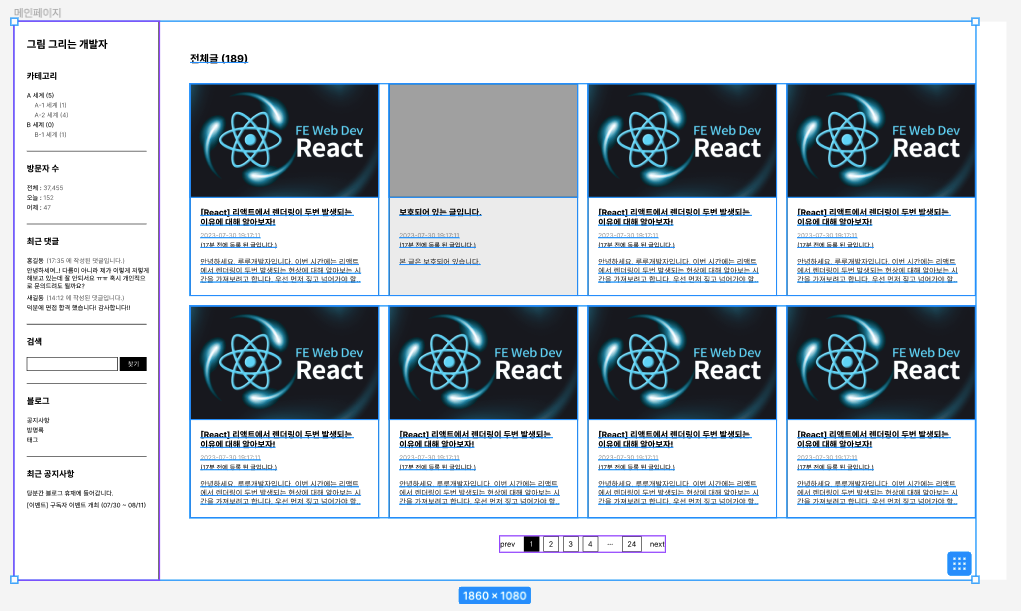The height and width of the screenshot is (611, 1021).
Task: Click the black 찾기 search button
Action: (133, 364)
